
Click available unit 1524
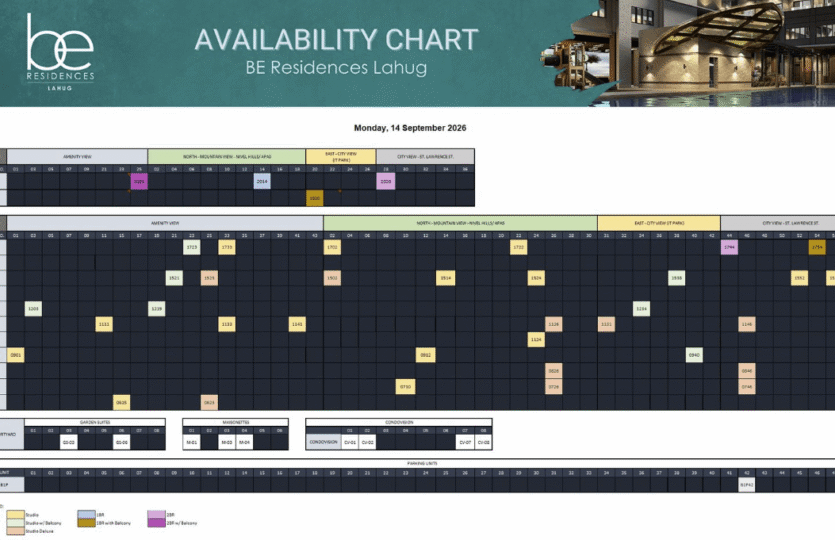pos(536,278)
